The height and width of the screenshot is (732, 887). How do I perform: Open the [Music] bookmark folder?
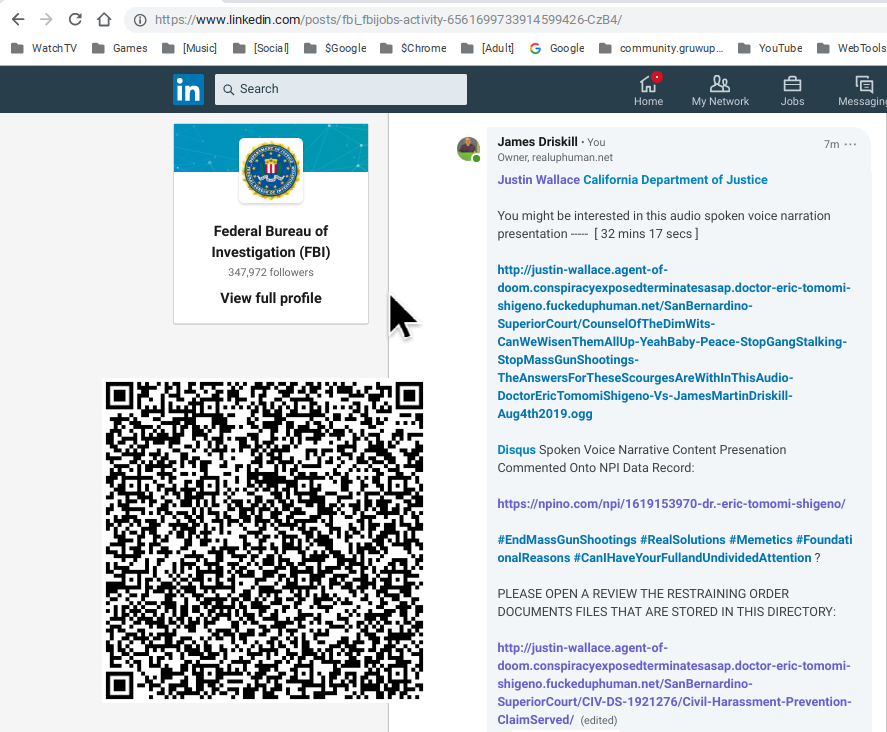point(190,49)
